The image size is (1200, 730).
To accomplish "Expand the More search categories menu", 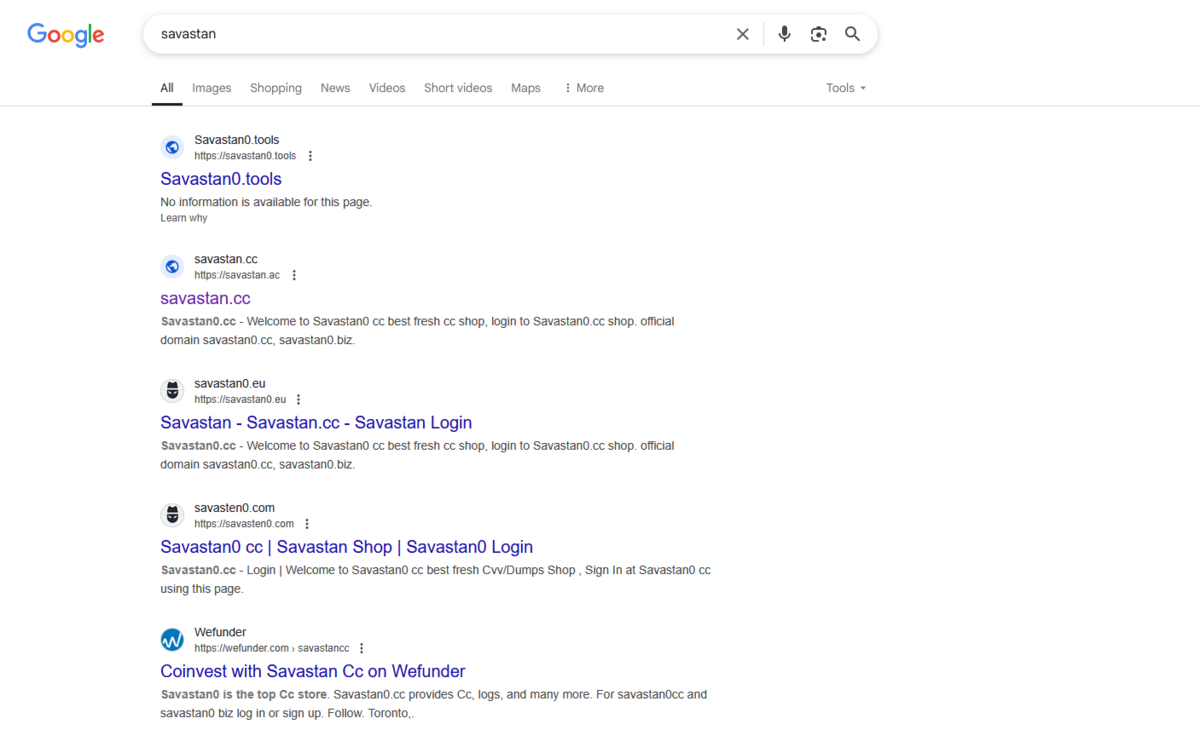I will tap(584, 88).
